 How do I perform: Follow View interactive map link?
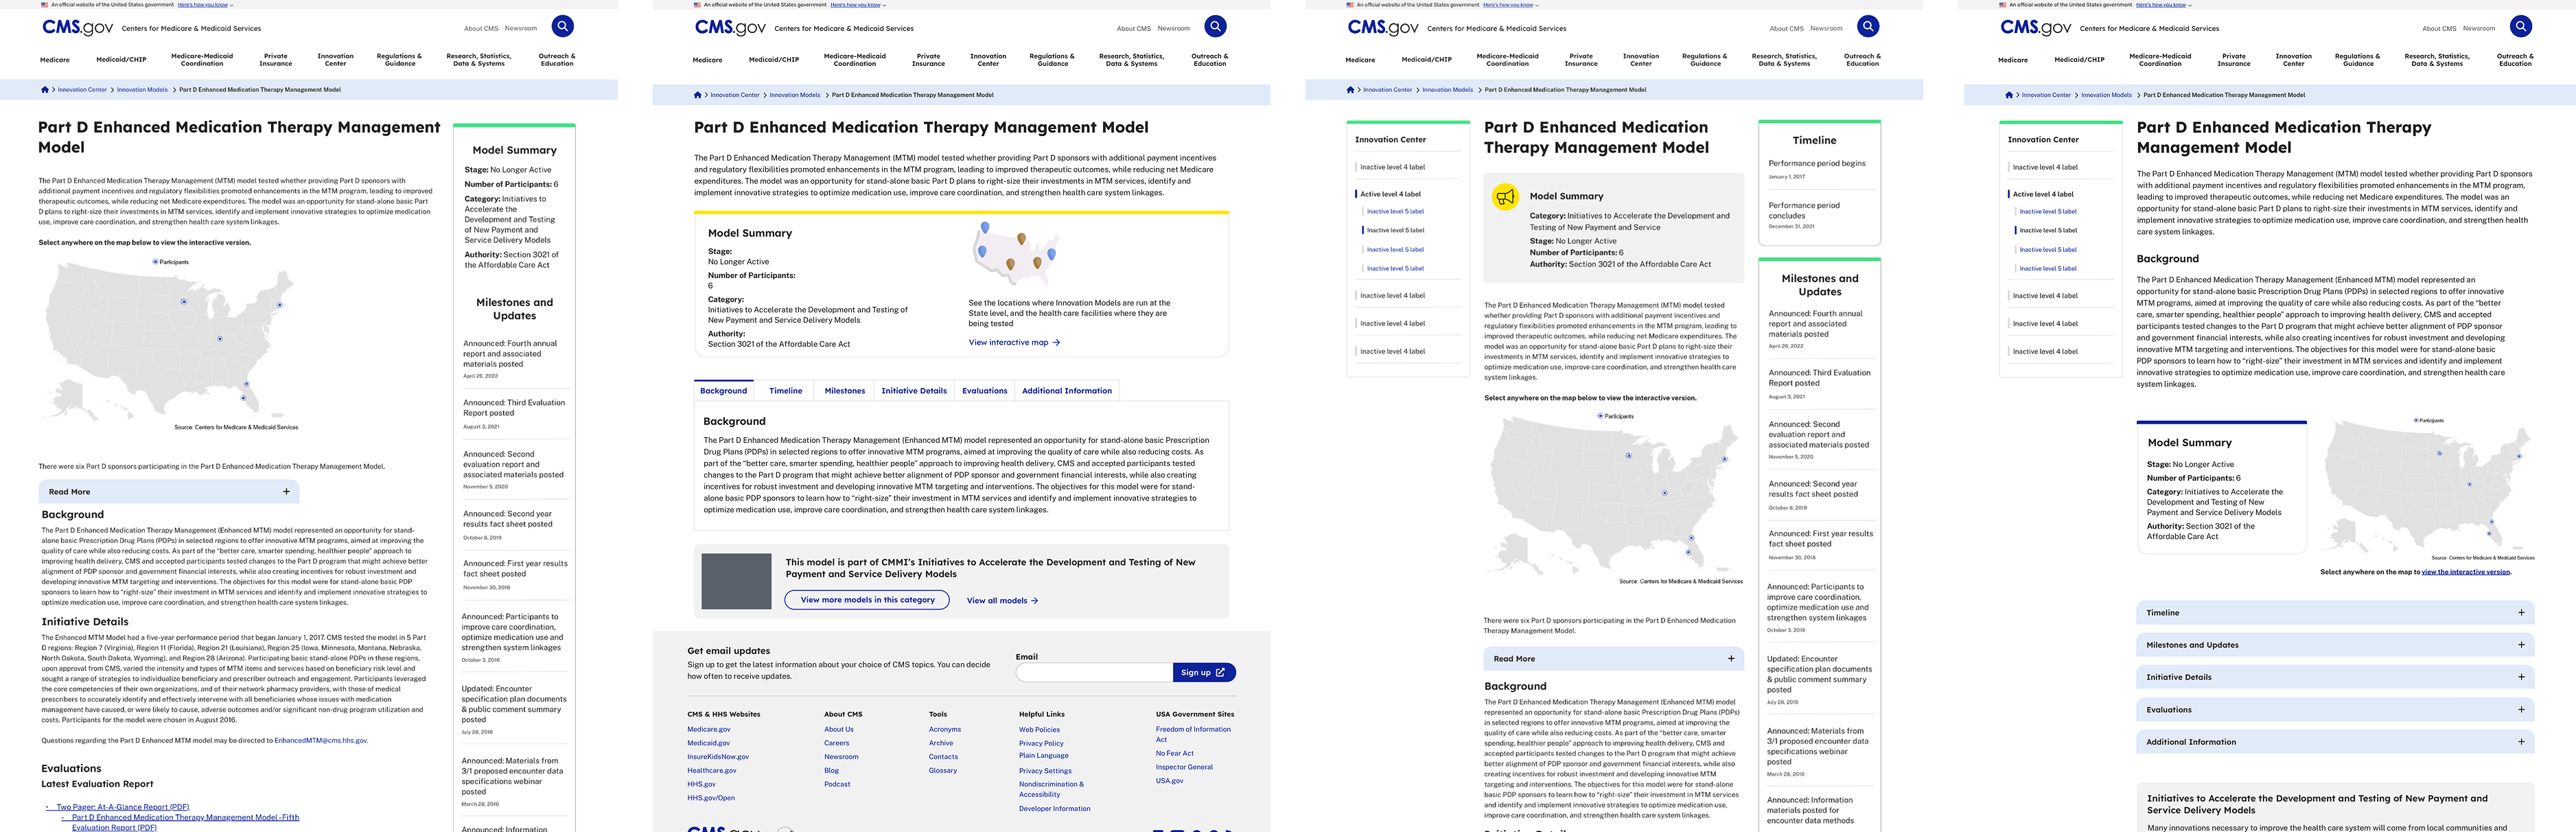tap(1008, 342)
